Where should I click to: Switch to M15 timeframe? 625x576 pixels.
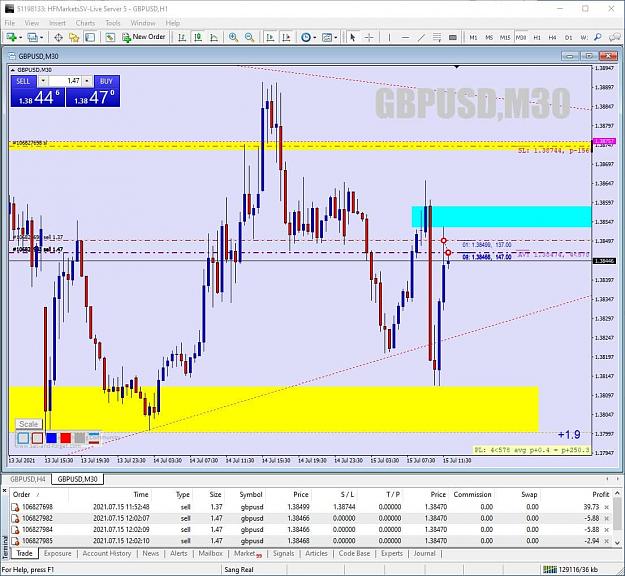point(505,37)
